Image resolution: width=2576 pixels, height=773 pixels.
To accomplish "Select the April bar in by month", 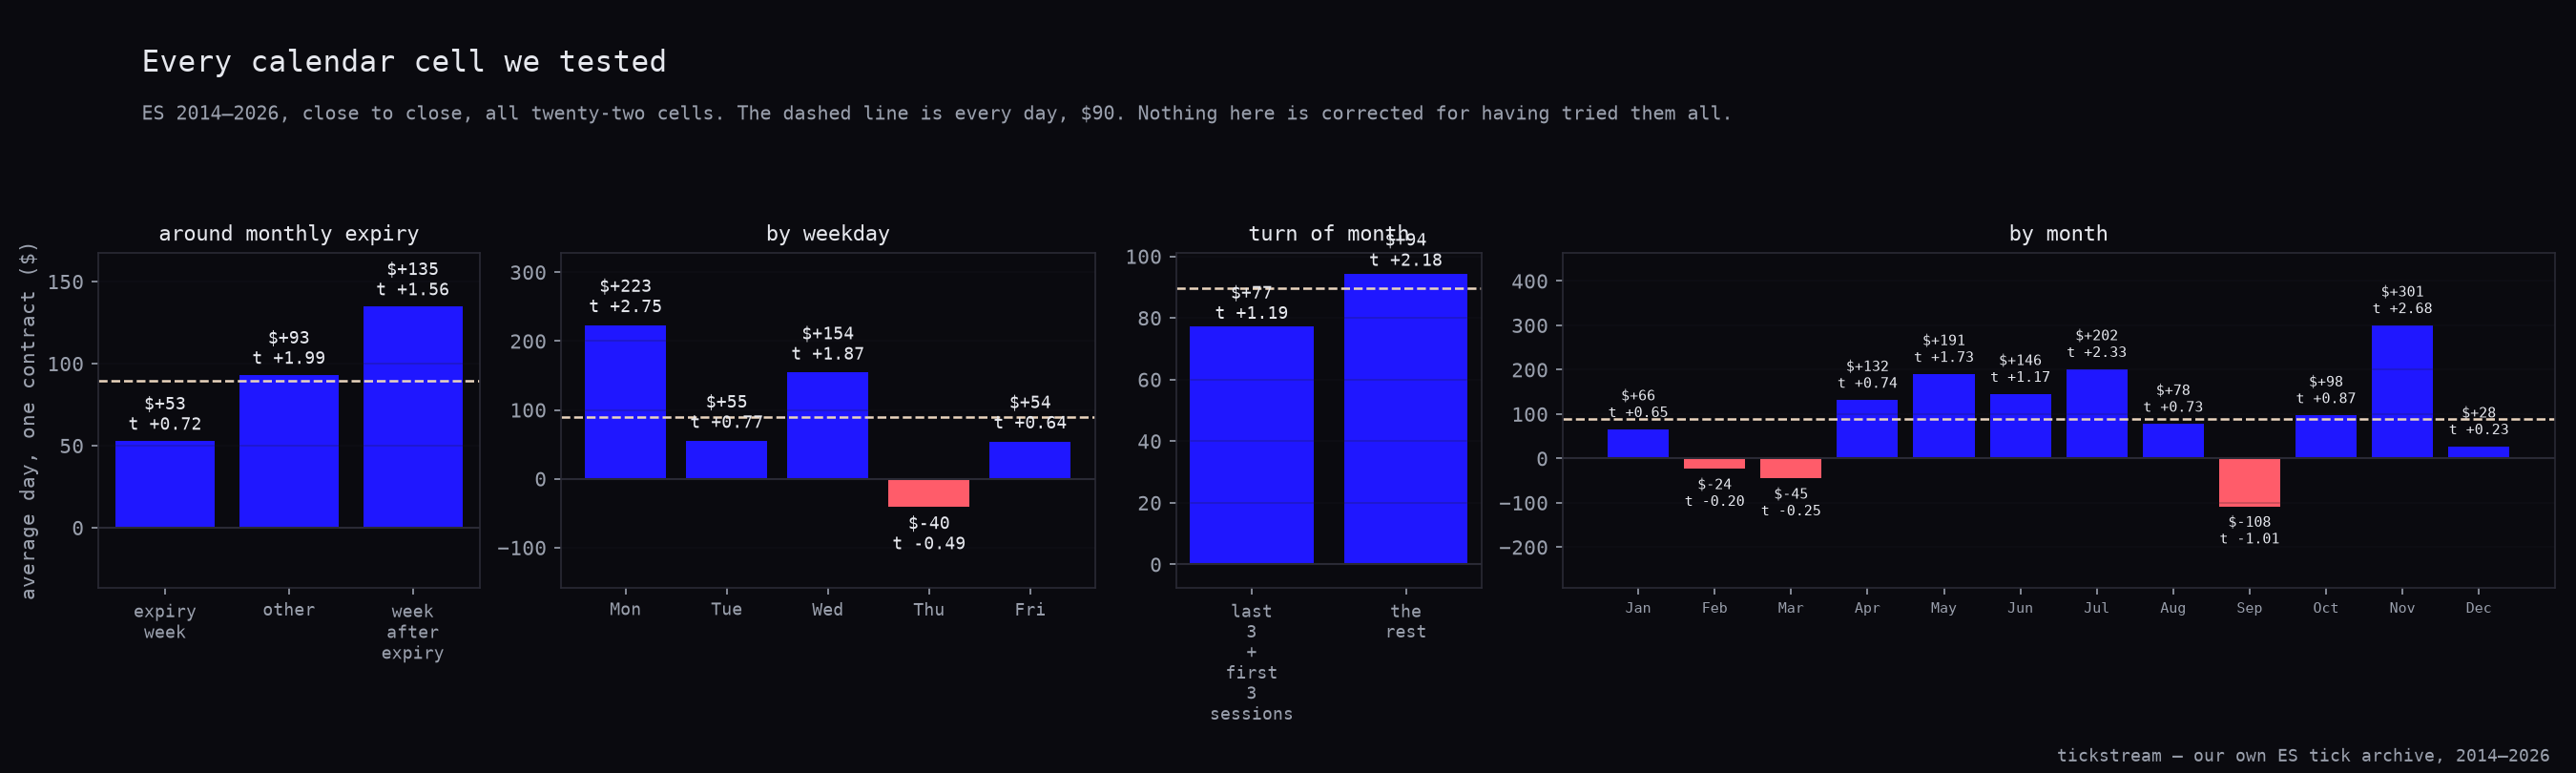I will [x=1867, y=429].
